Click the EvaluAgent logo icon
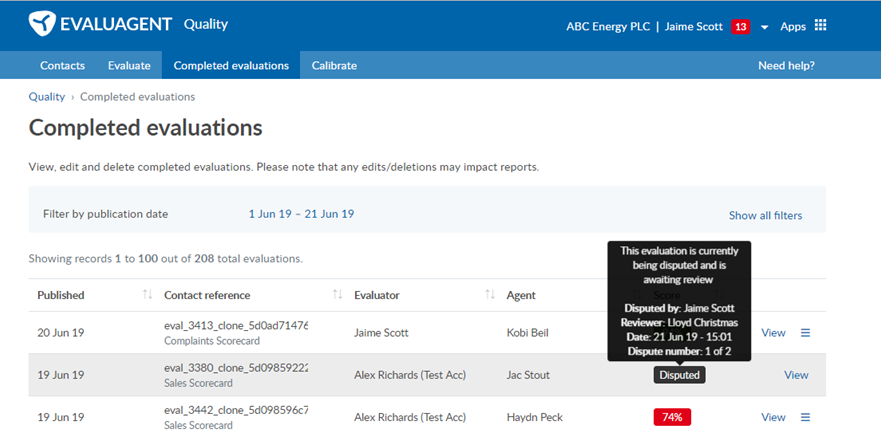 point(42,24)
